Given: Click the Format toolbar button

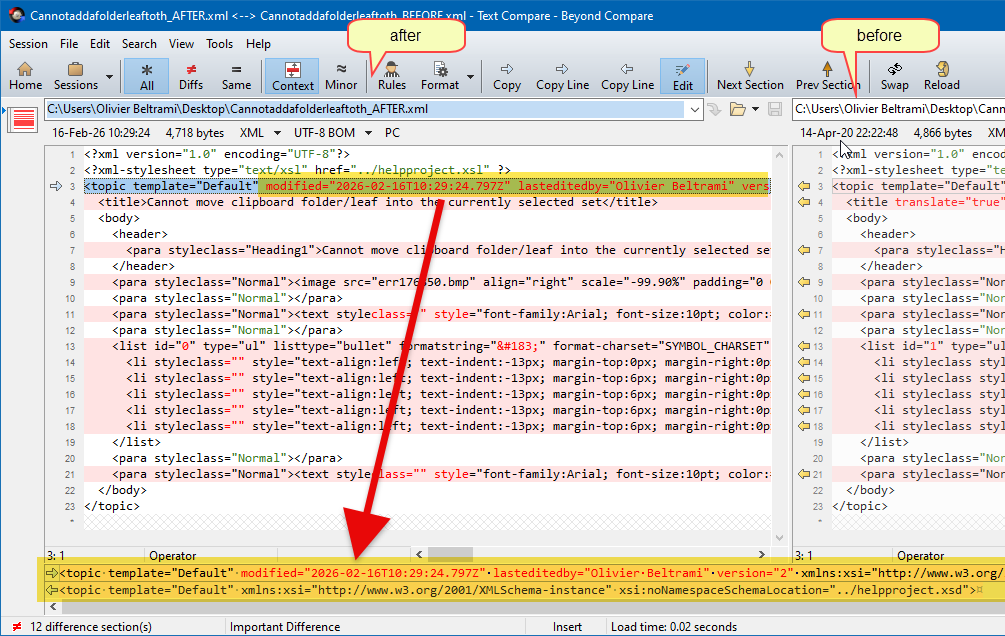Looking at the screenshot, I should (440, 76).
